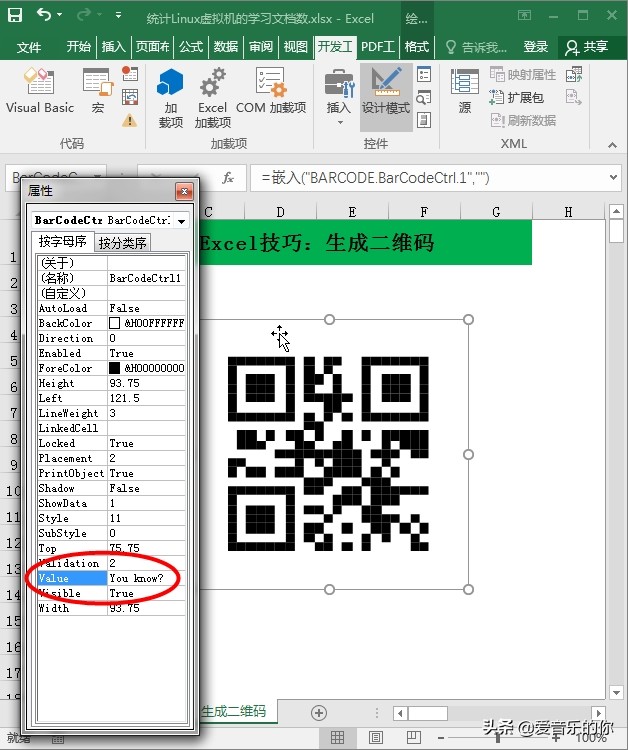Click the View Code icon
Image resolution: width=628 pixels, height=750 pixels.
[424, 98]
